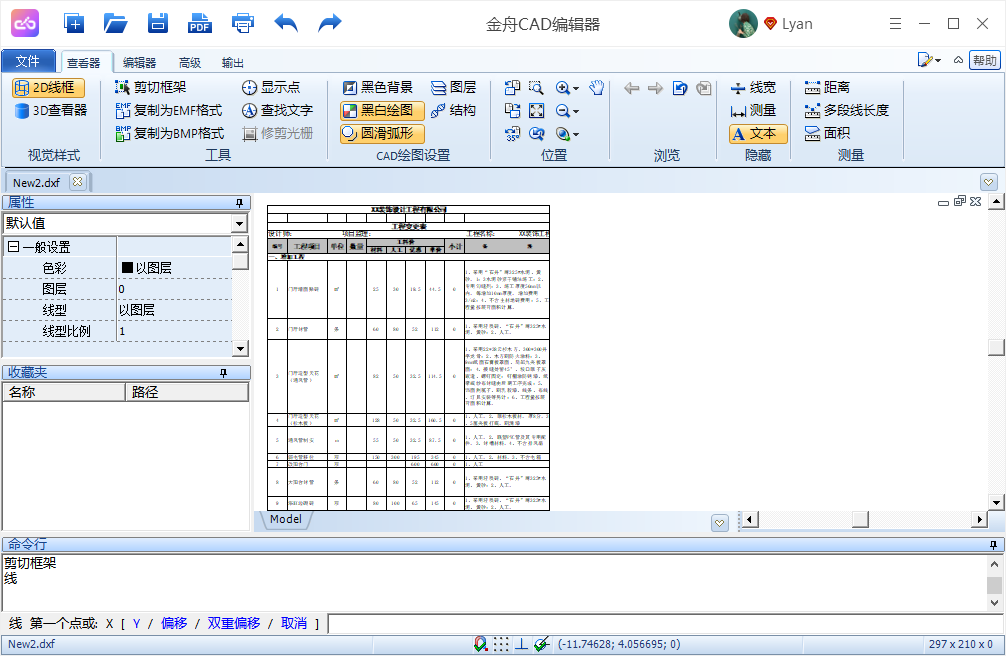1006x656 pixels.
Task: Click the print icon in title bar
Action: pyautogui.click(x=243, y=23)
